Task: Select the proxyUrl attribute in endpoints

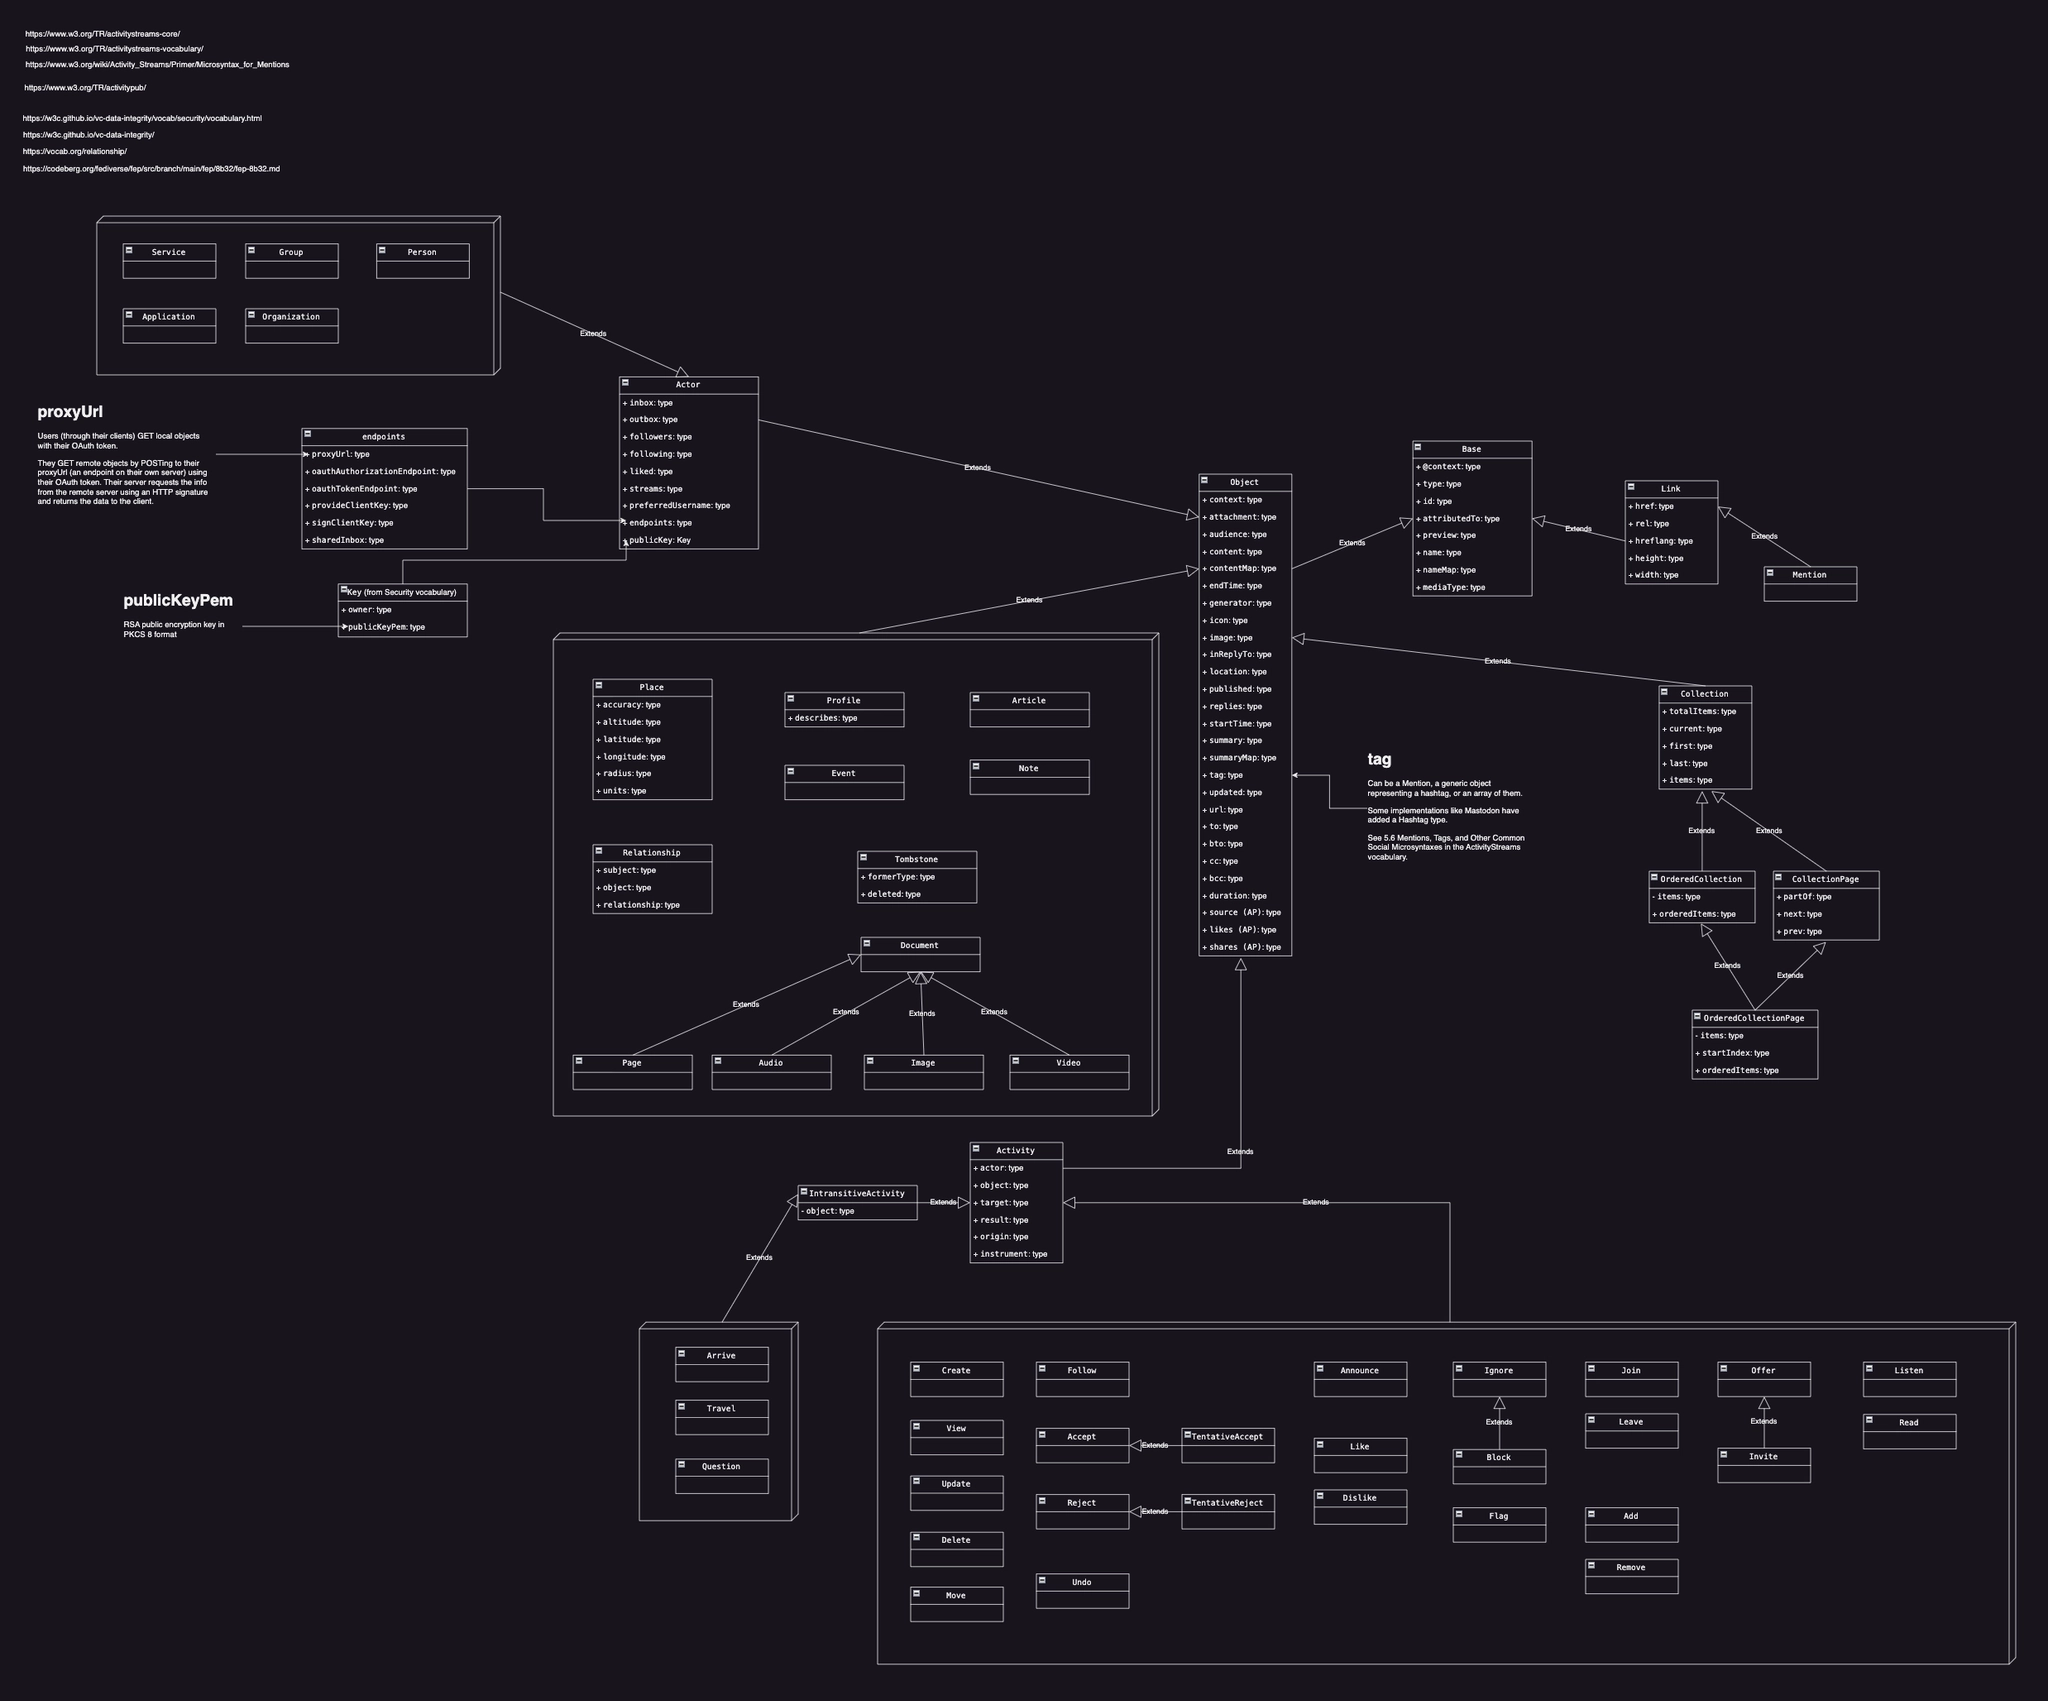Action: tap(385, 454)
